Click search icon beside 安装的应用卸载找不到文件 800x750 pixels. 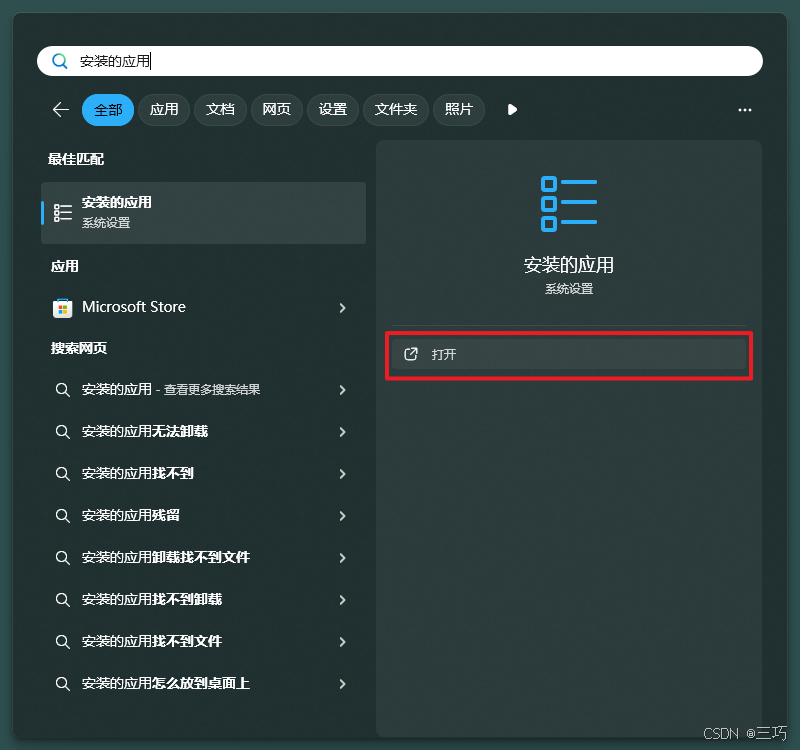click(62, 558)
